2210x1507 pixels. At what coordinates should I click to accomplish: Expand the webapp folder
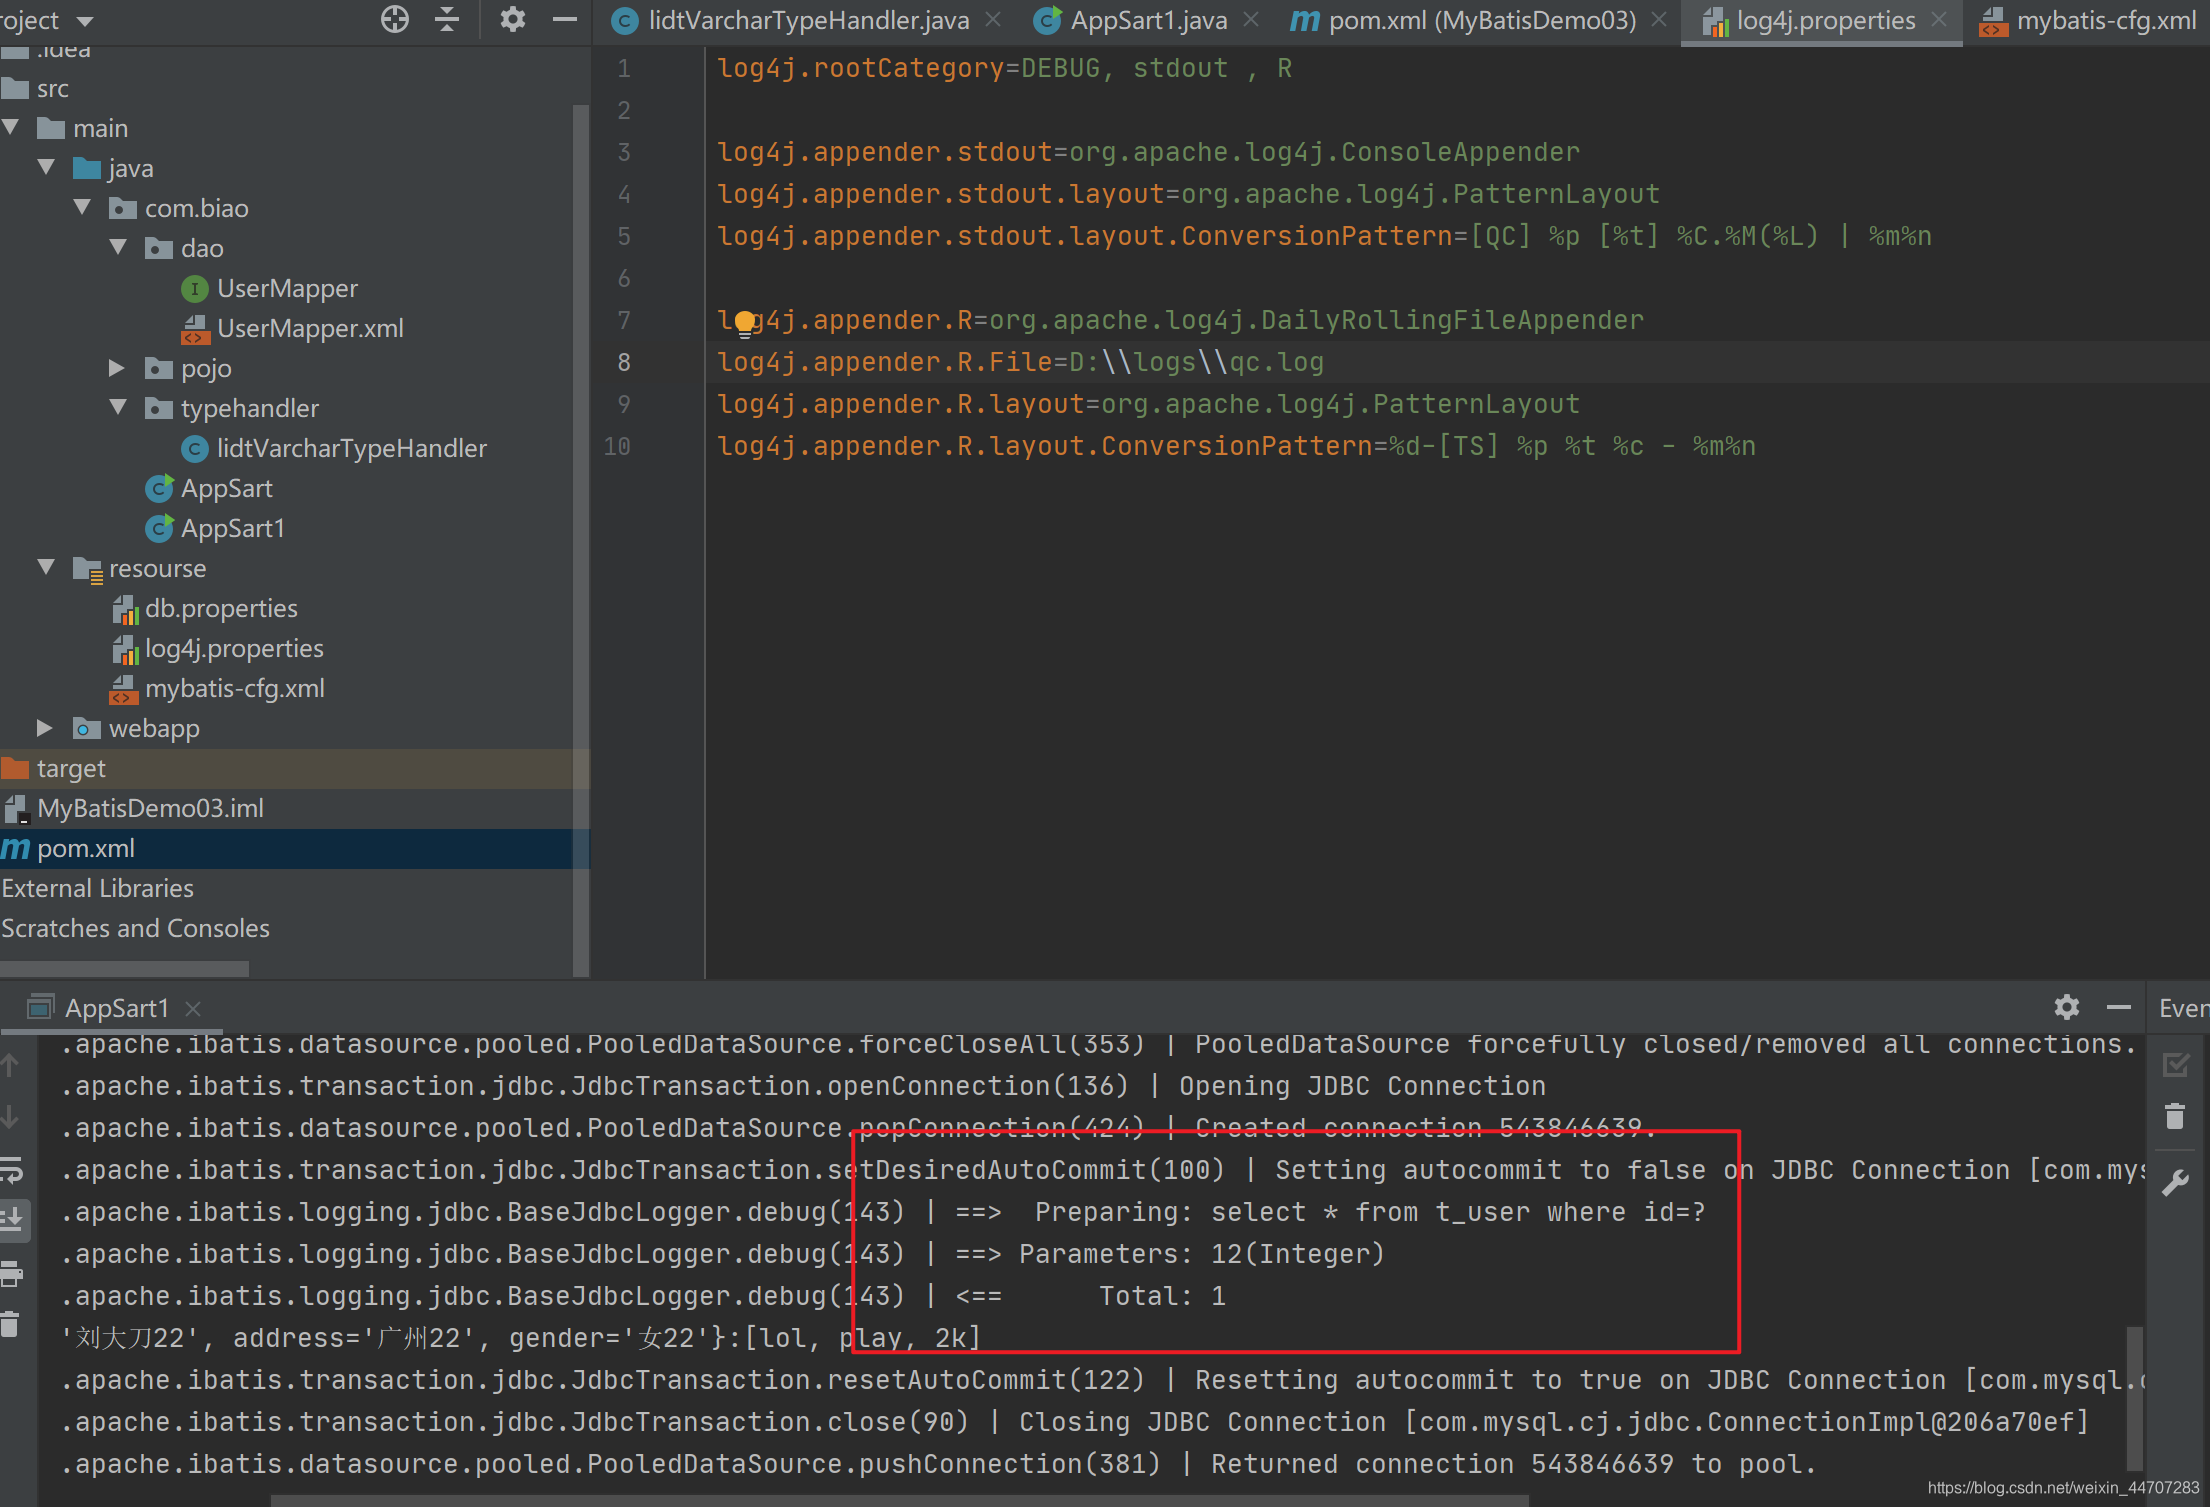[44, 727]
